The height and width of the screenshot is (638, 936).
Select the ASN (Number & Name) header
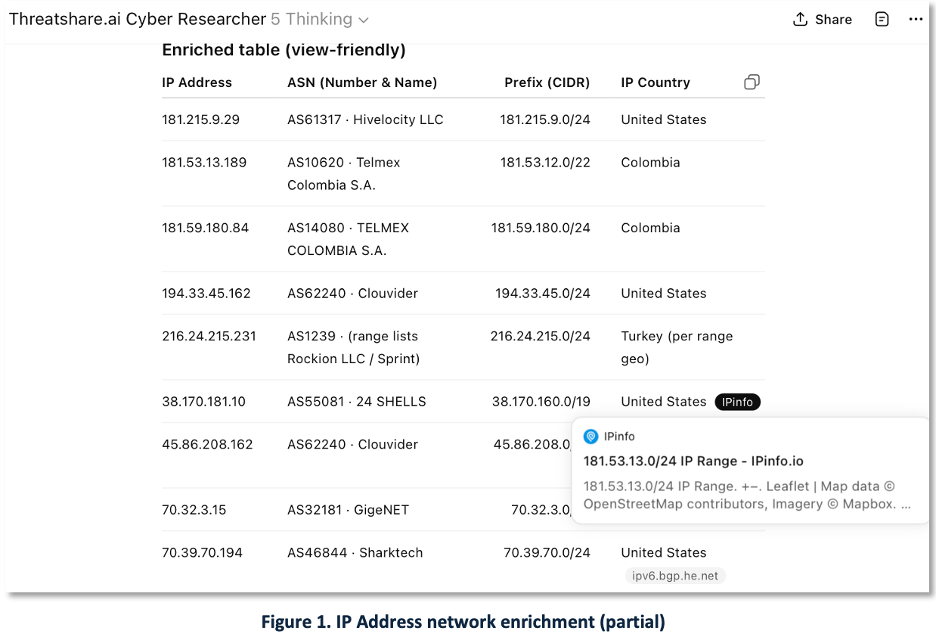362,83
